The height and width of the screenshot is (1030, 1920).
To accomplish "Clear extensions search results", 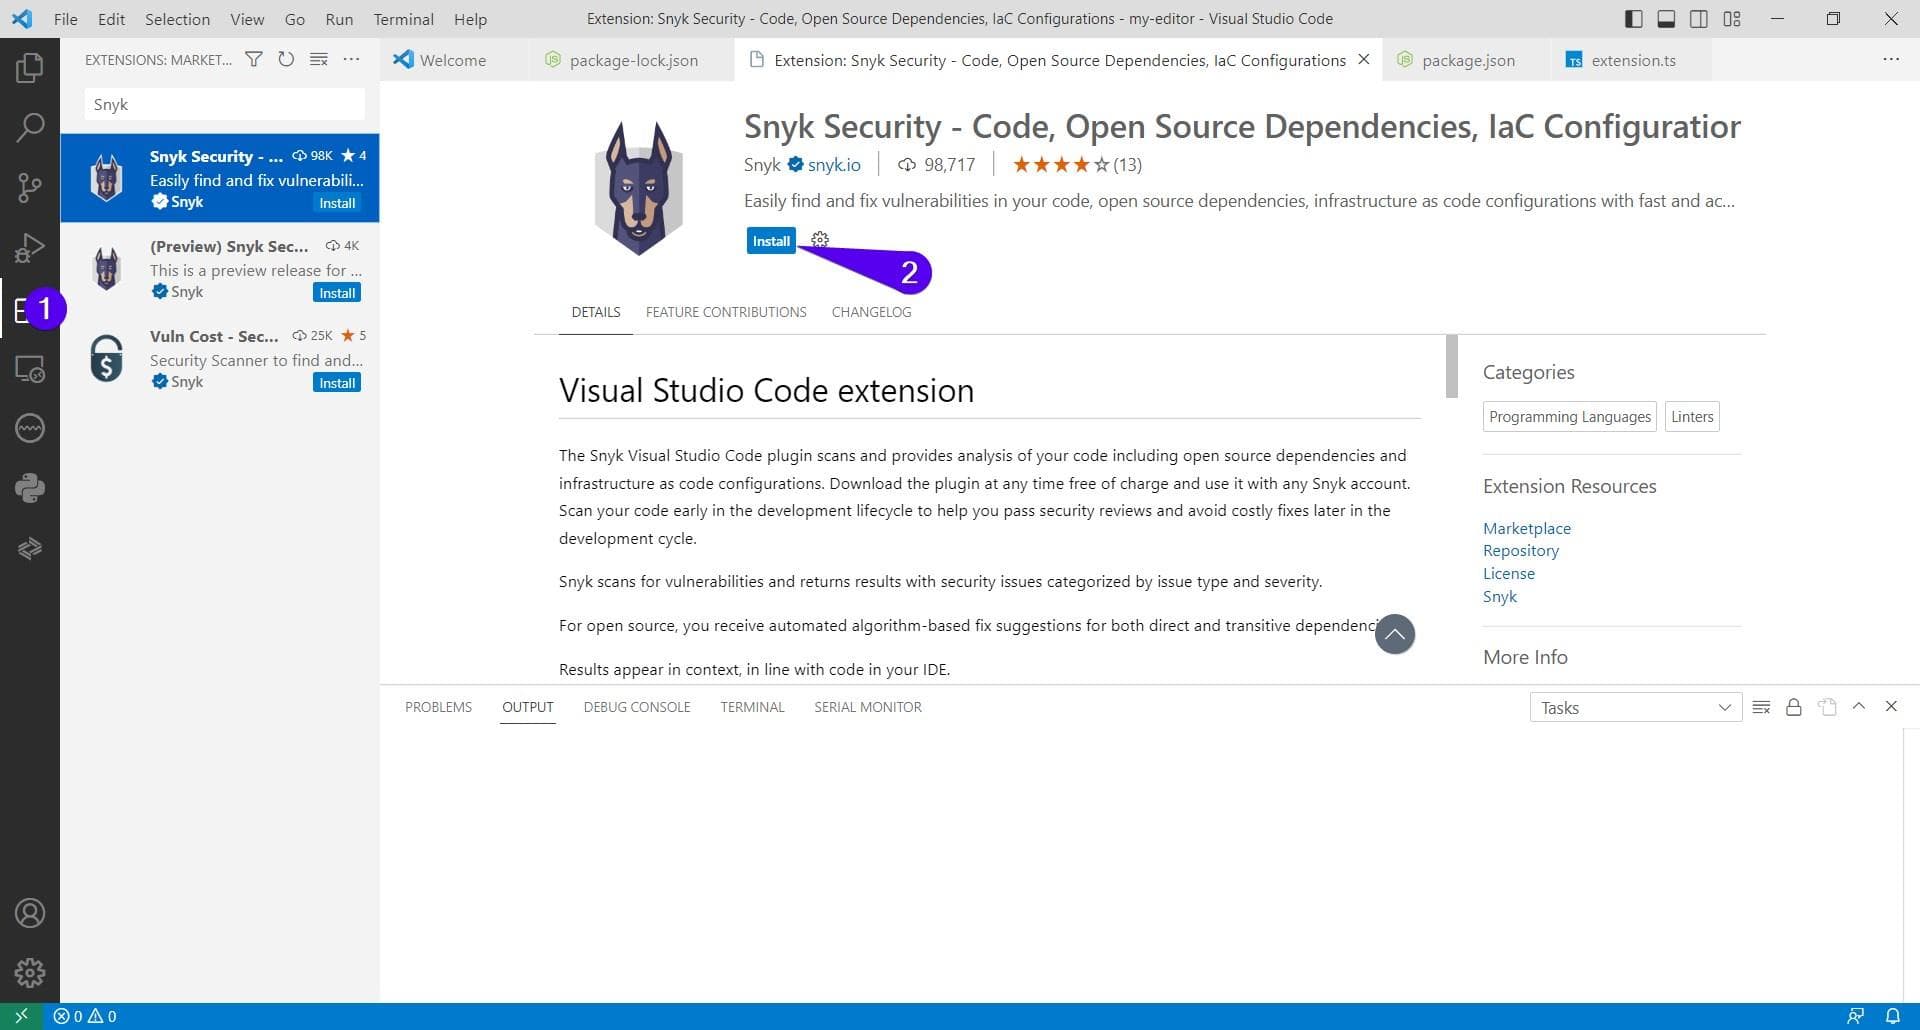I will click(x=319, y=60).
